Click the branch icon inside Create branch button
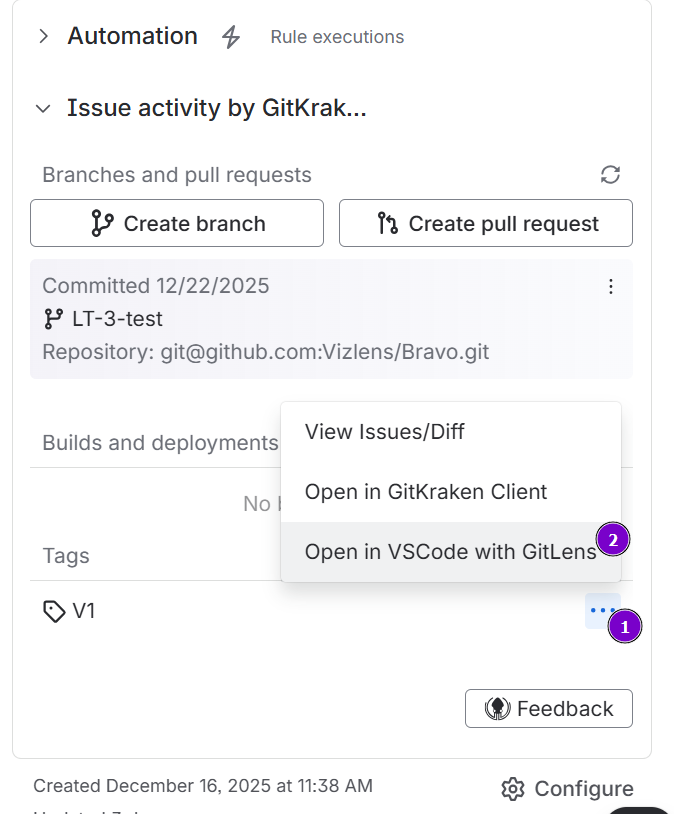 click(x=102, y=223)
